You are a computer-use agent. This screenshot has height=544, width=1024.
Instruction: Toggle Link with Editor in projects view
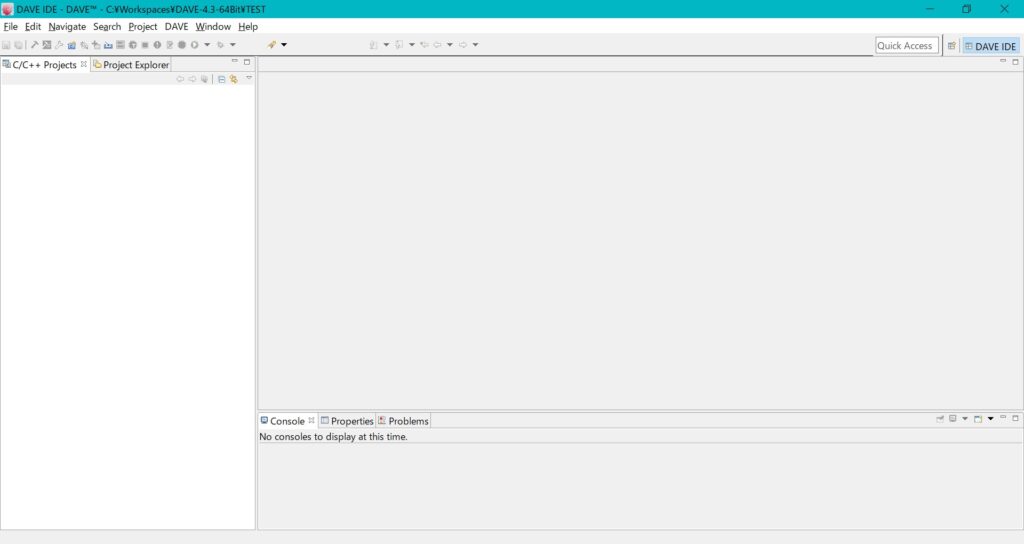tap(233, 79)
